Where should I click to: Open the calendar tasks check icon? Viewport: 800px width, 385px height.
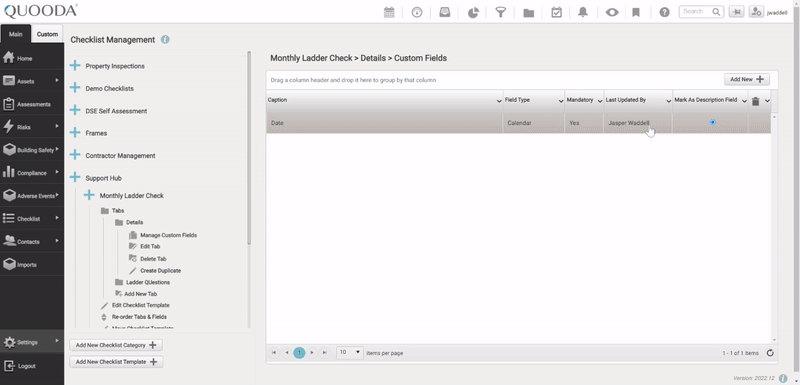click(x=557, y=12)
